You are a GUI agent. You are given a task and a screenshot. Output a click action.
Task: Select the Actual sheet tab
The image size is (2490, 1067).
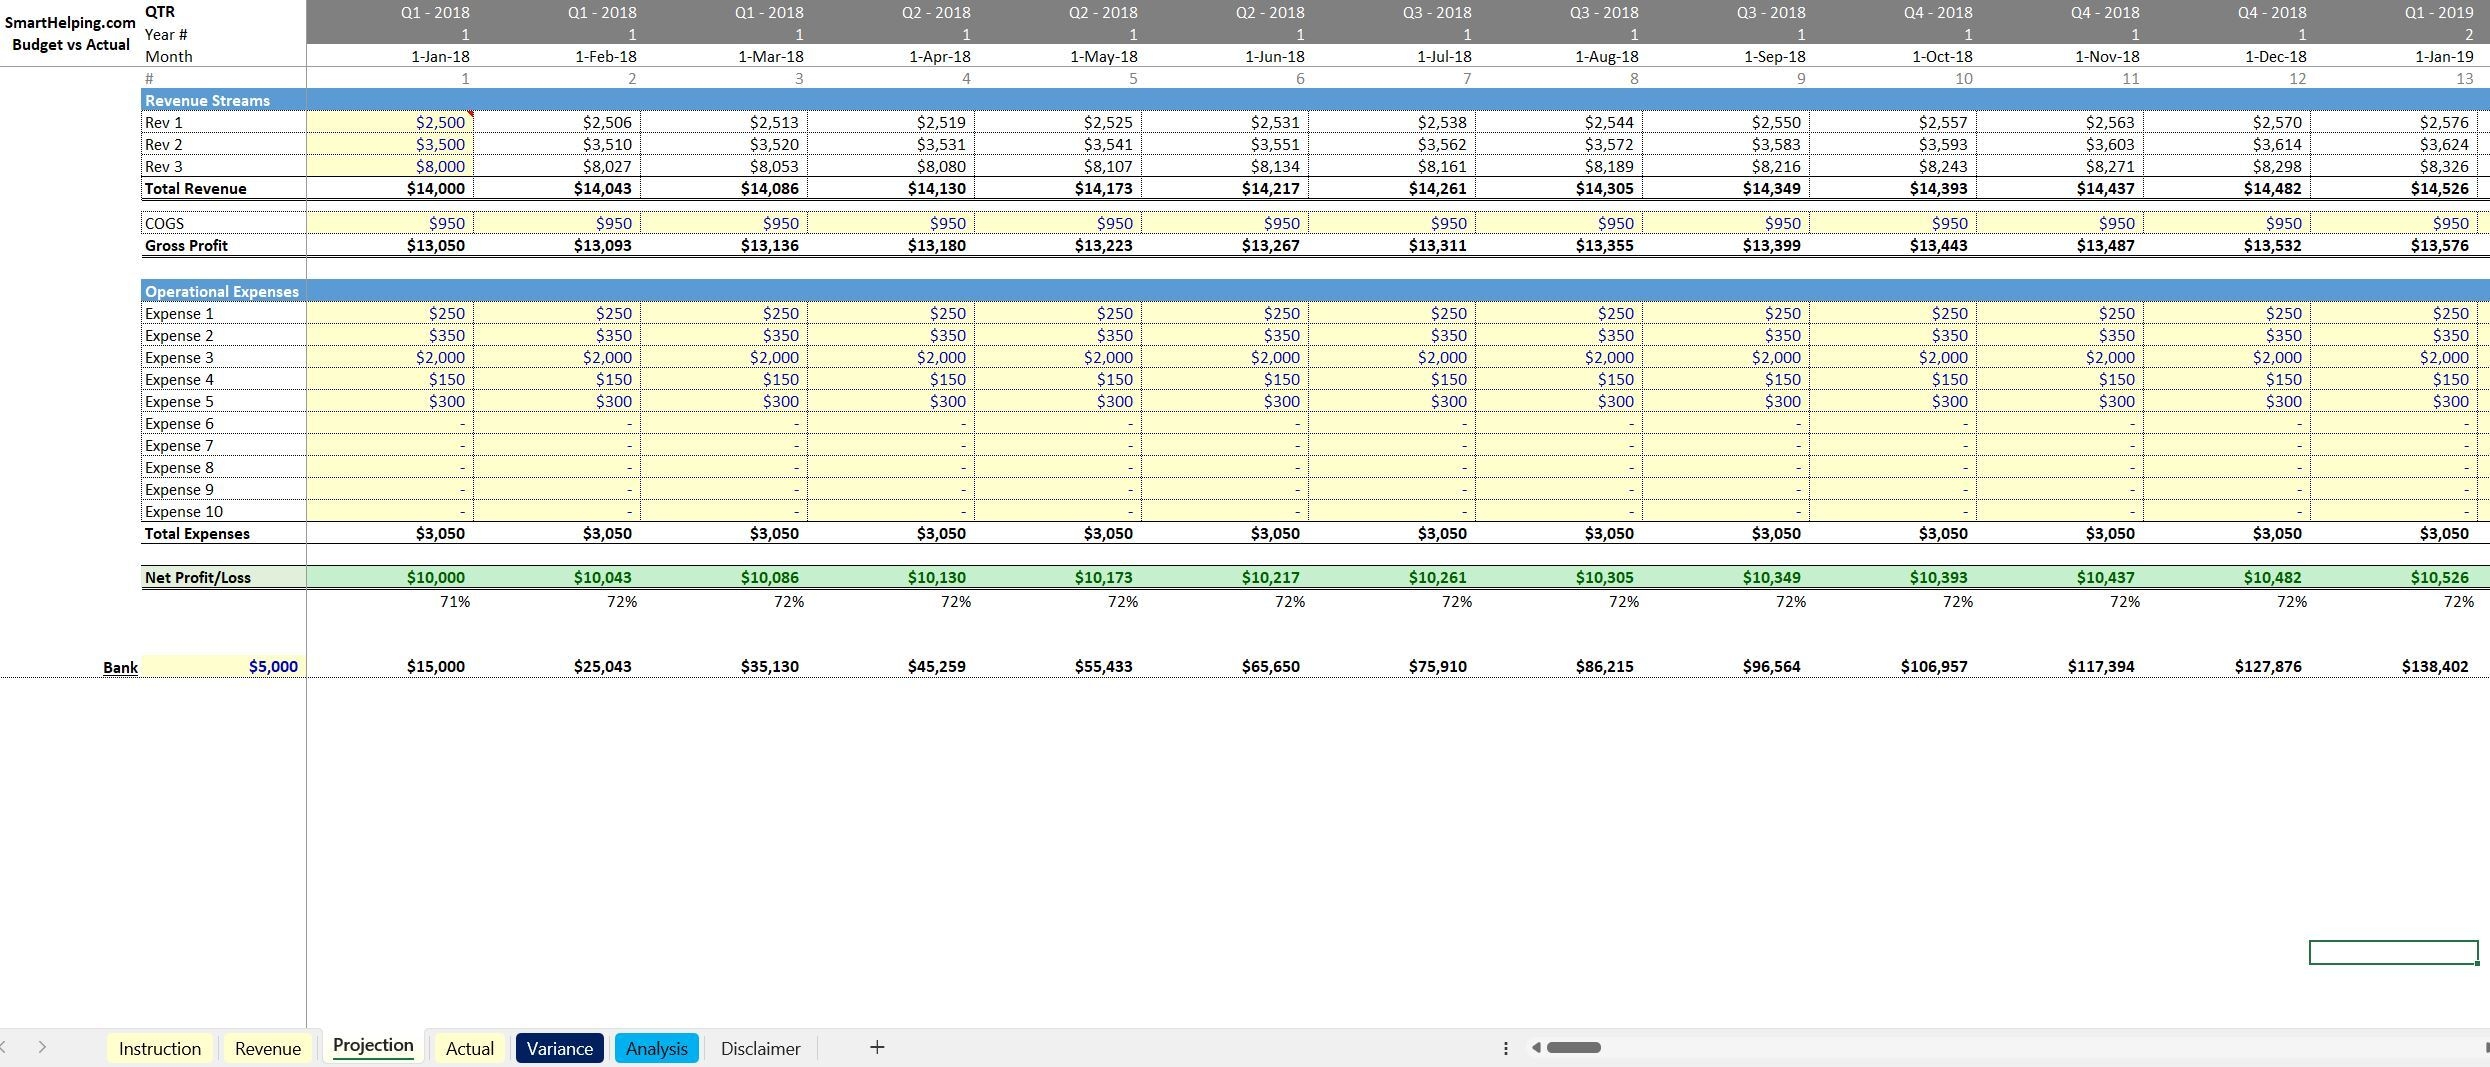[x=469, y=1048]
